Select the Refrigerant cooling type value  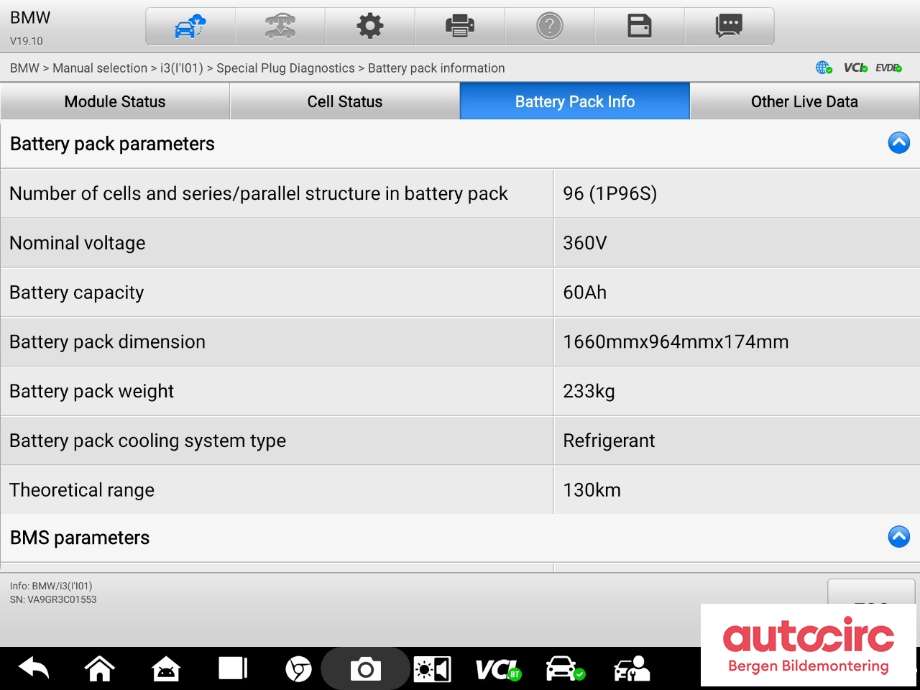pos(608,441)
